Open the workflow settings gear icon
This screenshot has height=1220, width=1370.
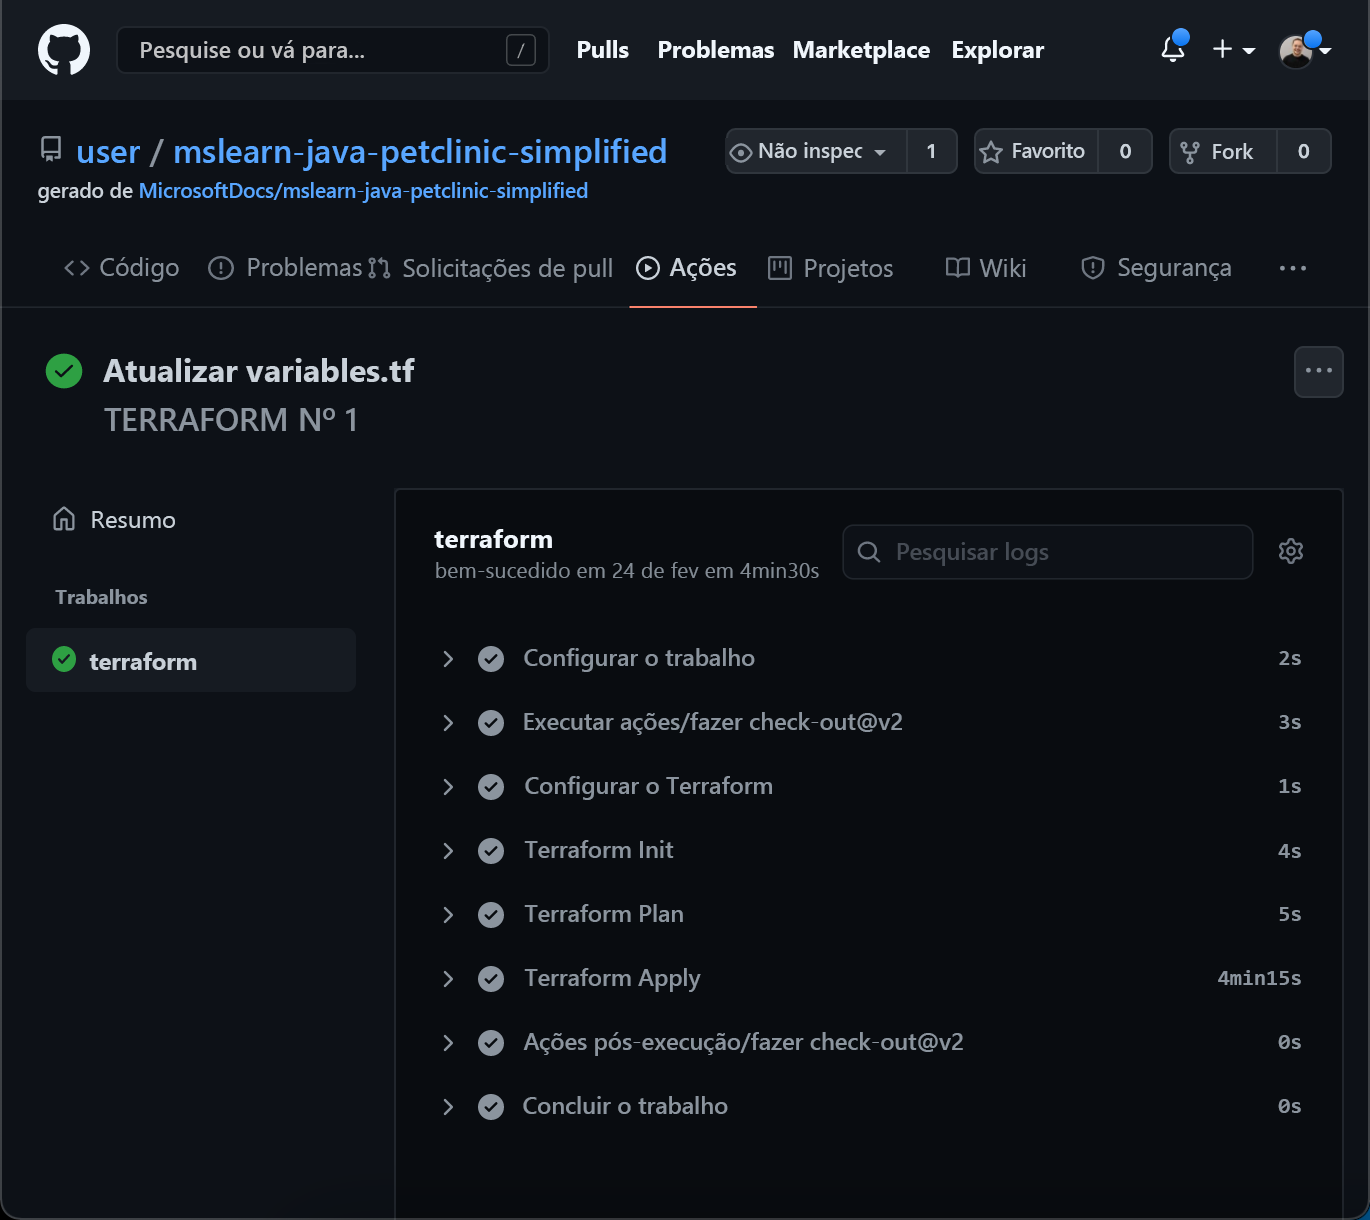1290,551
